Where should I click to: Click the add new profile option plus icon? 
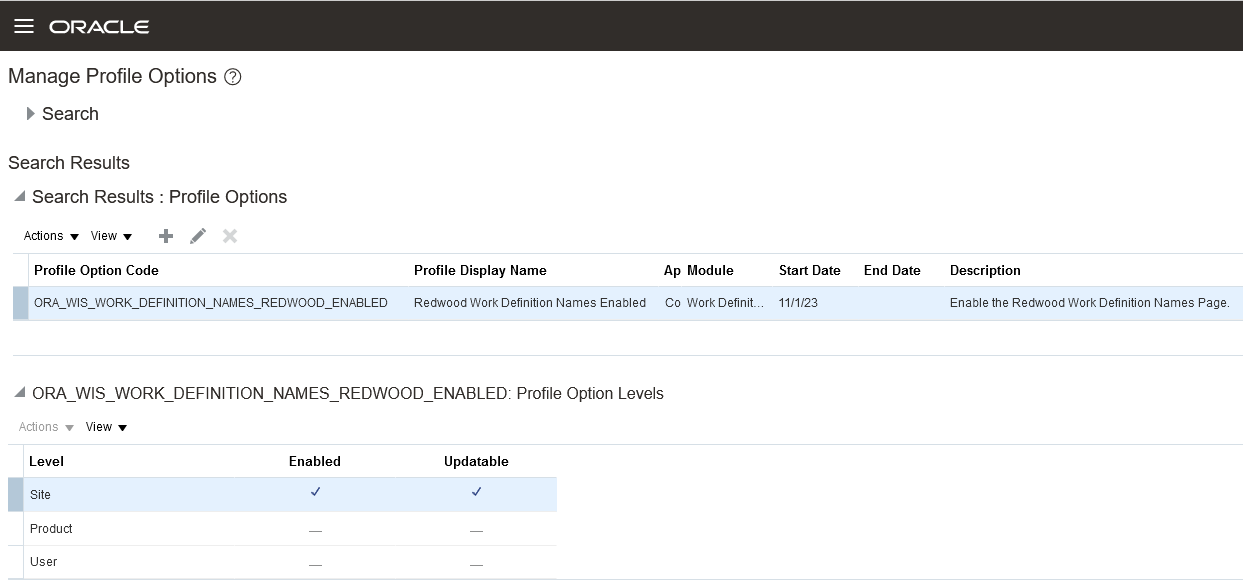(x=166, y=236)
